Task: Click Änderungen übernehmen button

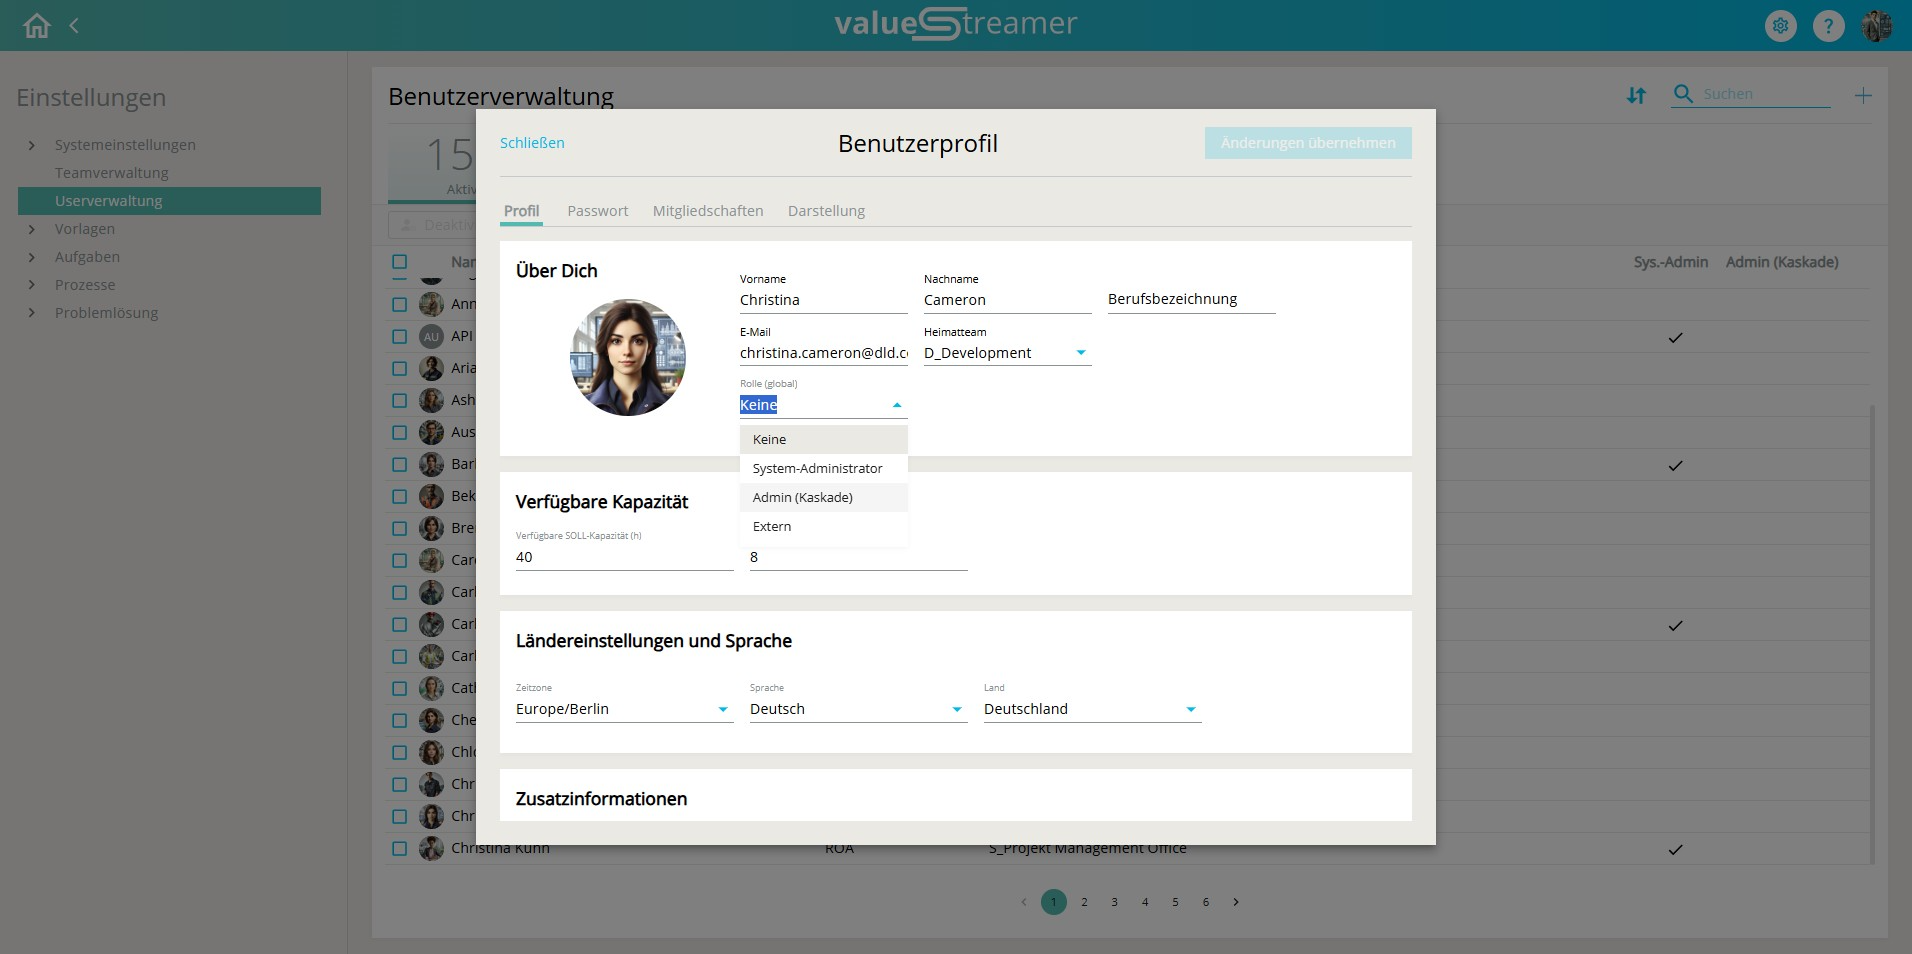Action: coord(1307,143)
